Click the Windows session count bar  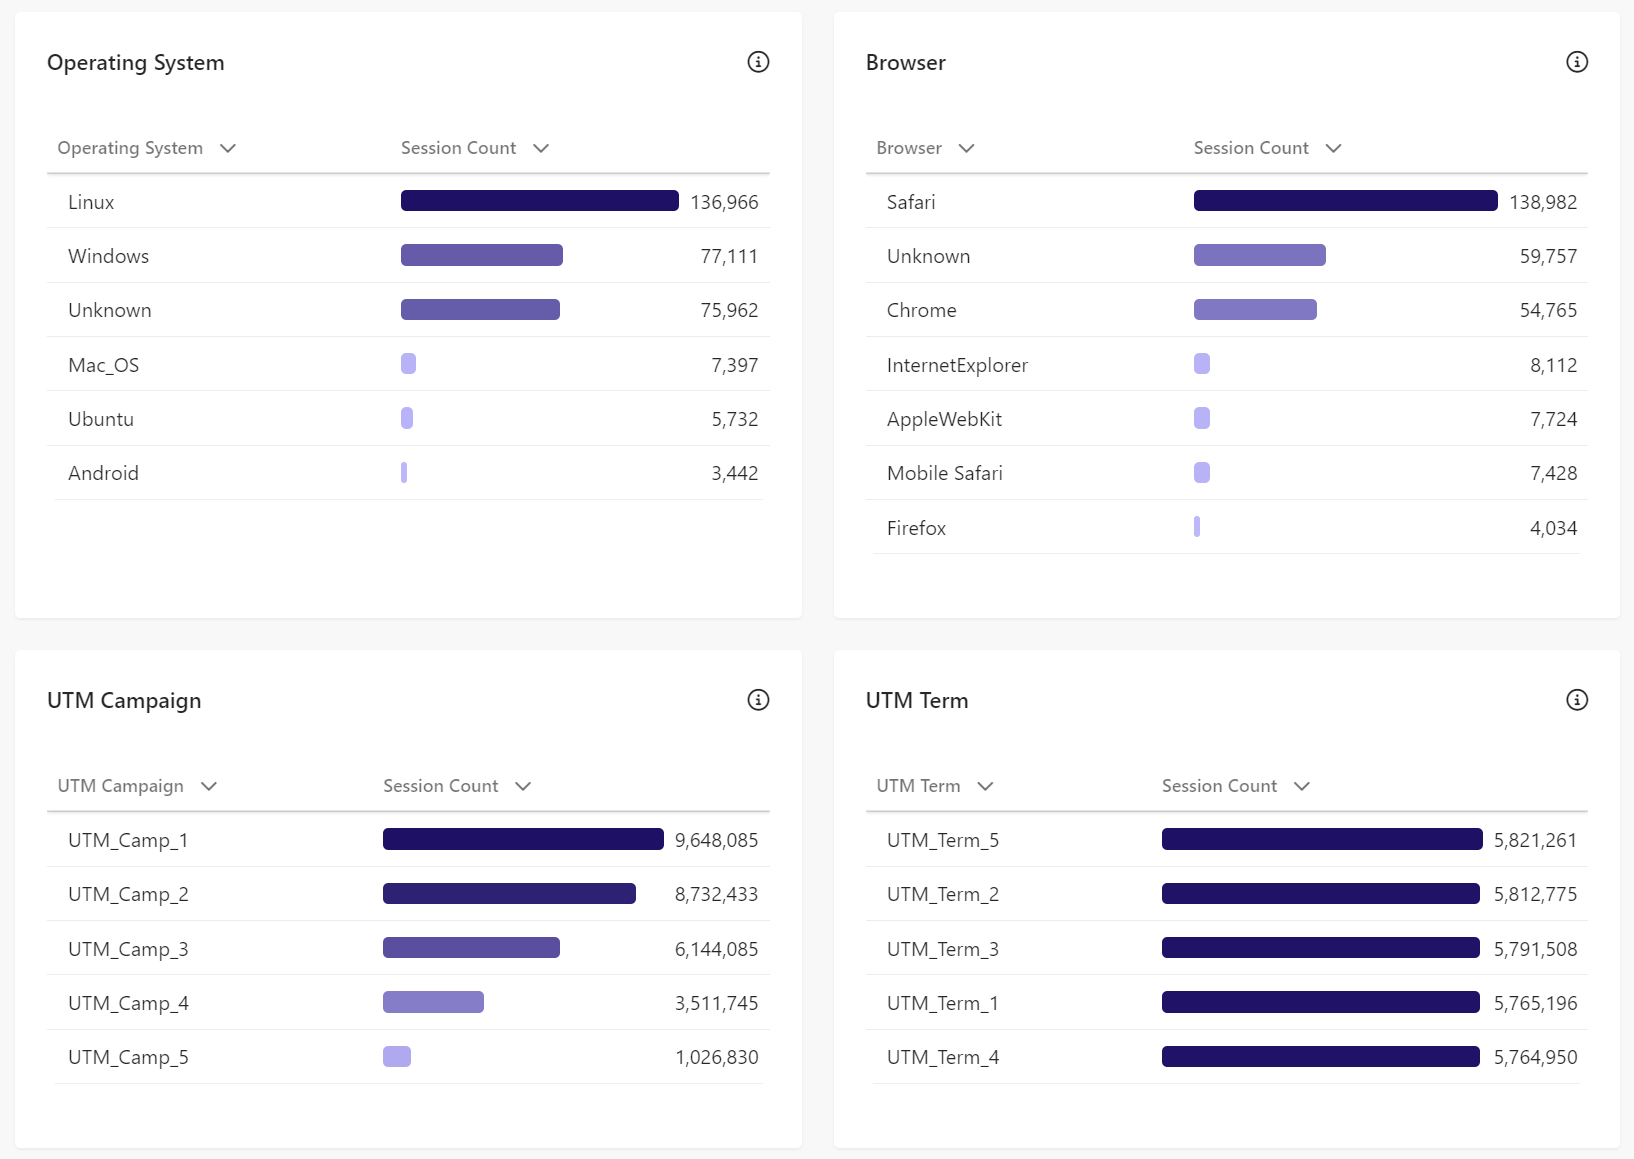click(482, 255)
